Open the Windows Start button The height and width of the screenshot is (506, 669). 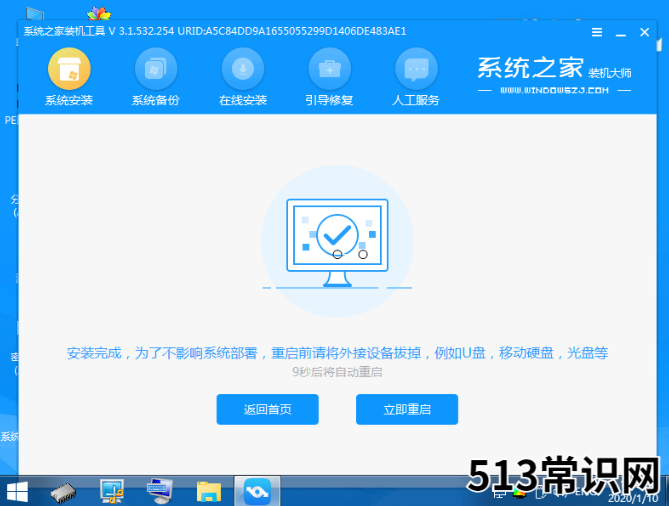coord(17,491)
